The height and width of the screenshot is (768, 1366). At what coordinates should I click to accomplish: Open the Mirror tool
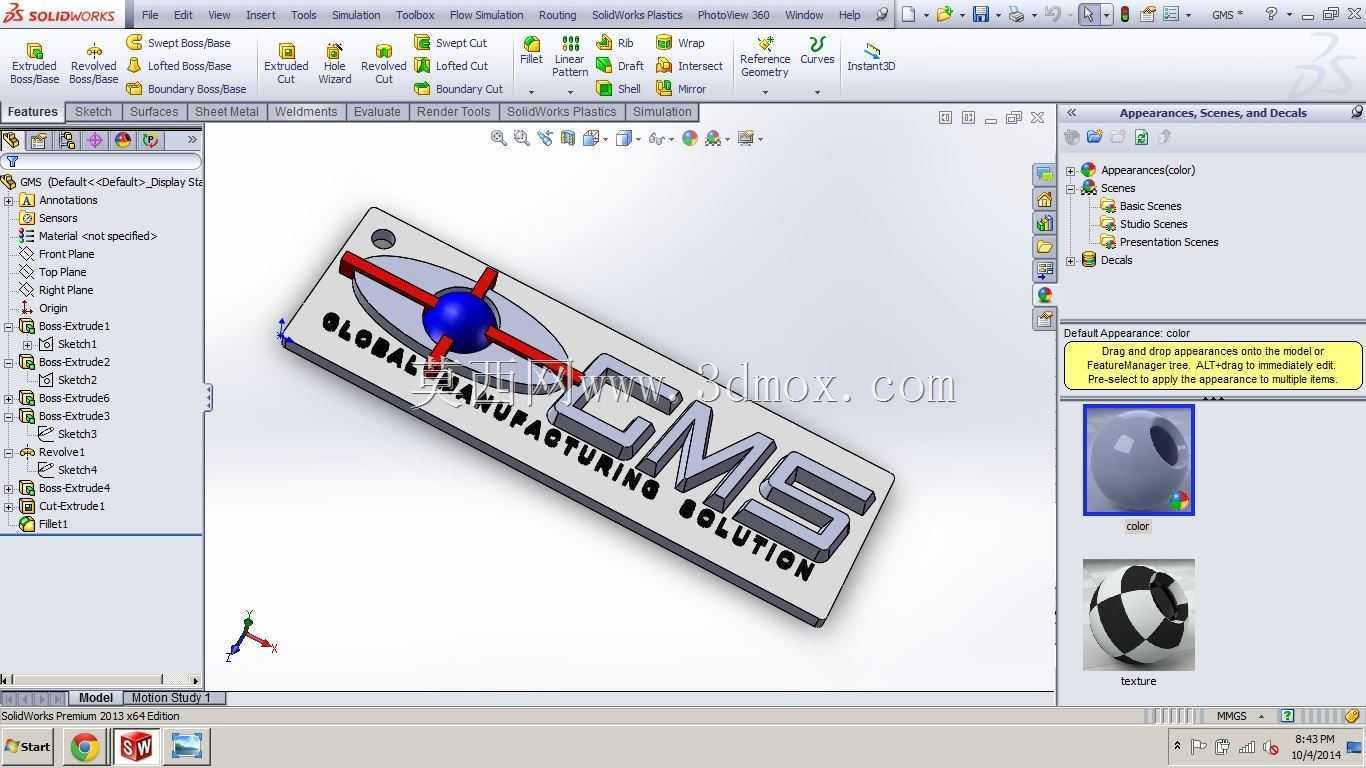[x=680, y=89]
